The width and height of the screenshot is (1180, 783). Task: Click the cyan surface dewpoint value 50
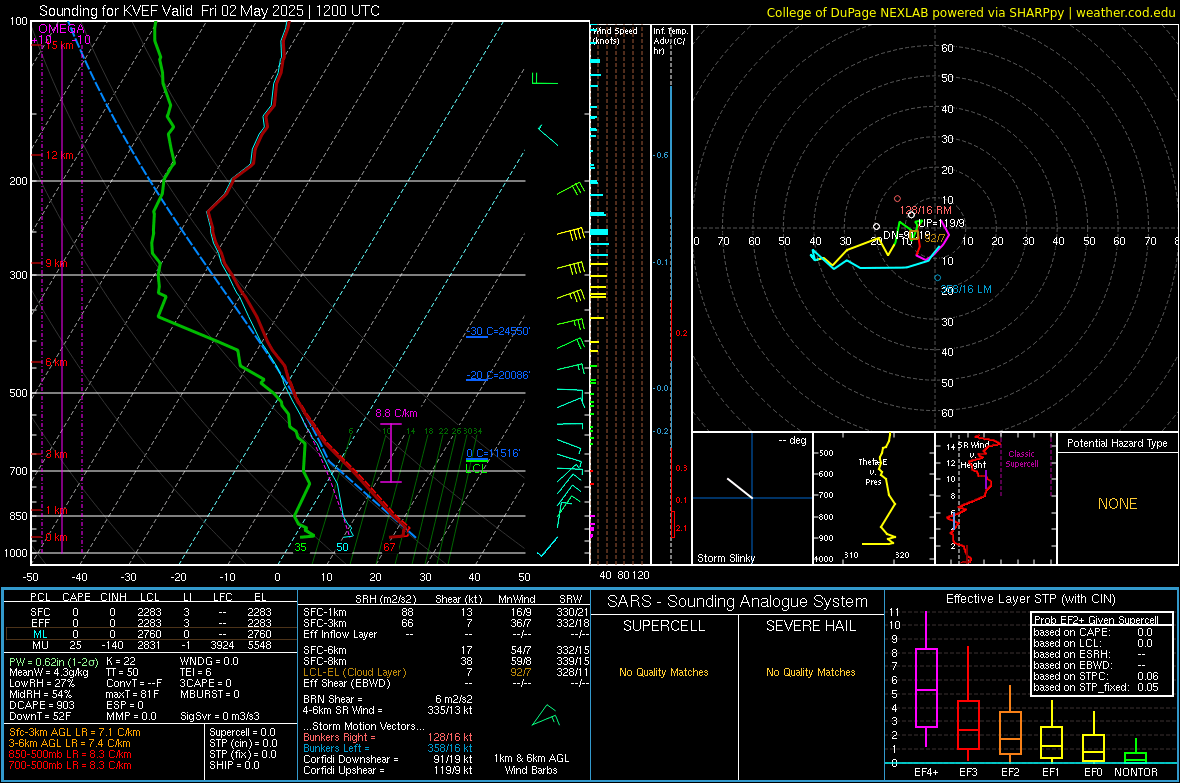click(x=342, y=547)
